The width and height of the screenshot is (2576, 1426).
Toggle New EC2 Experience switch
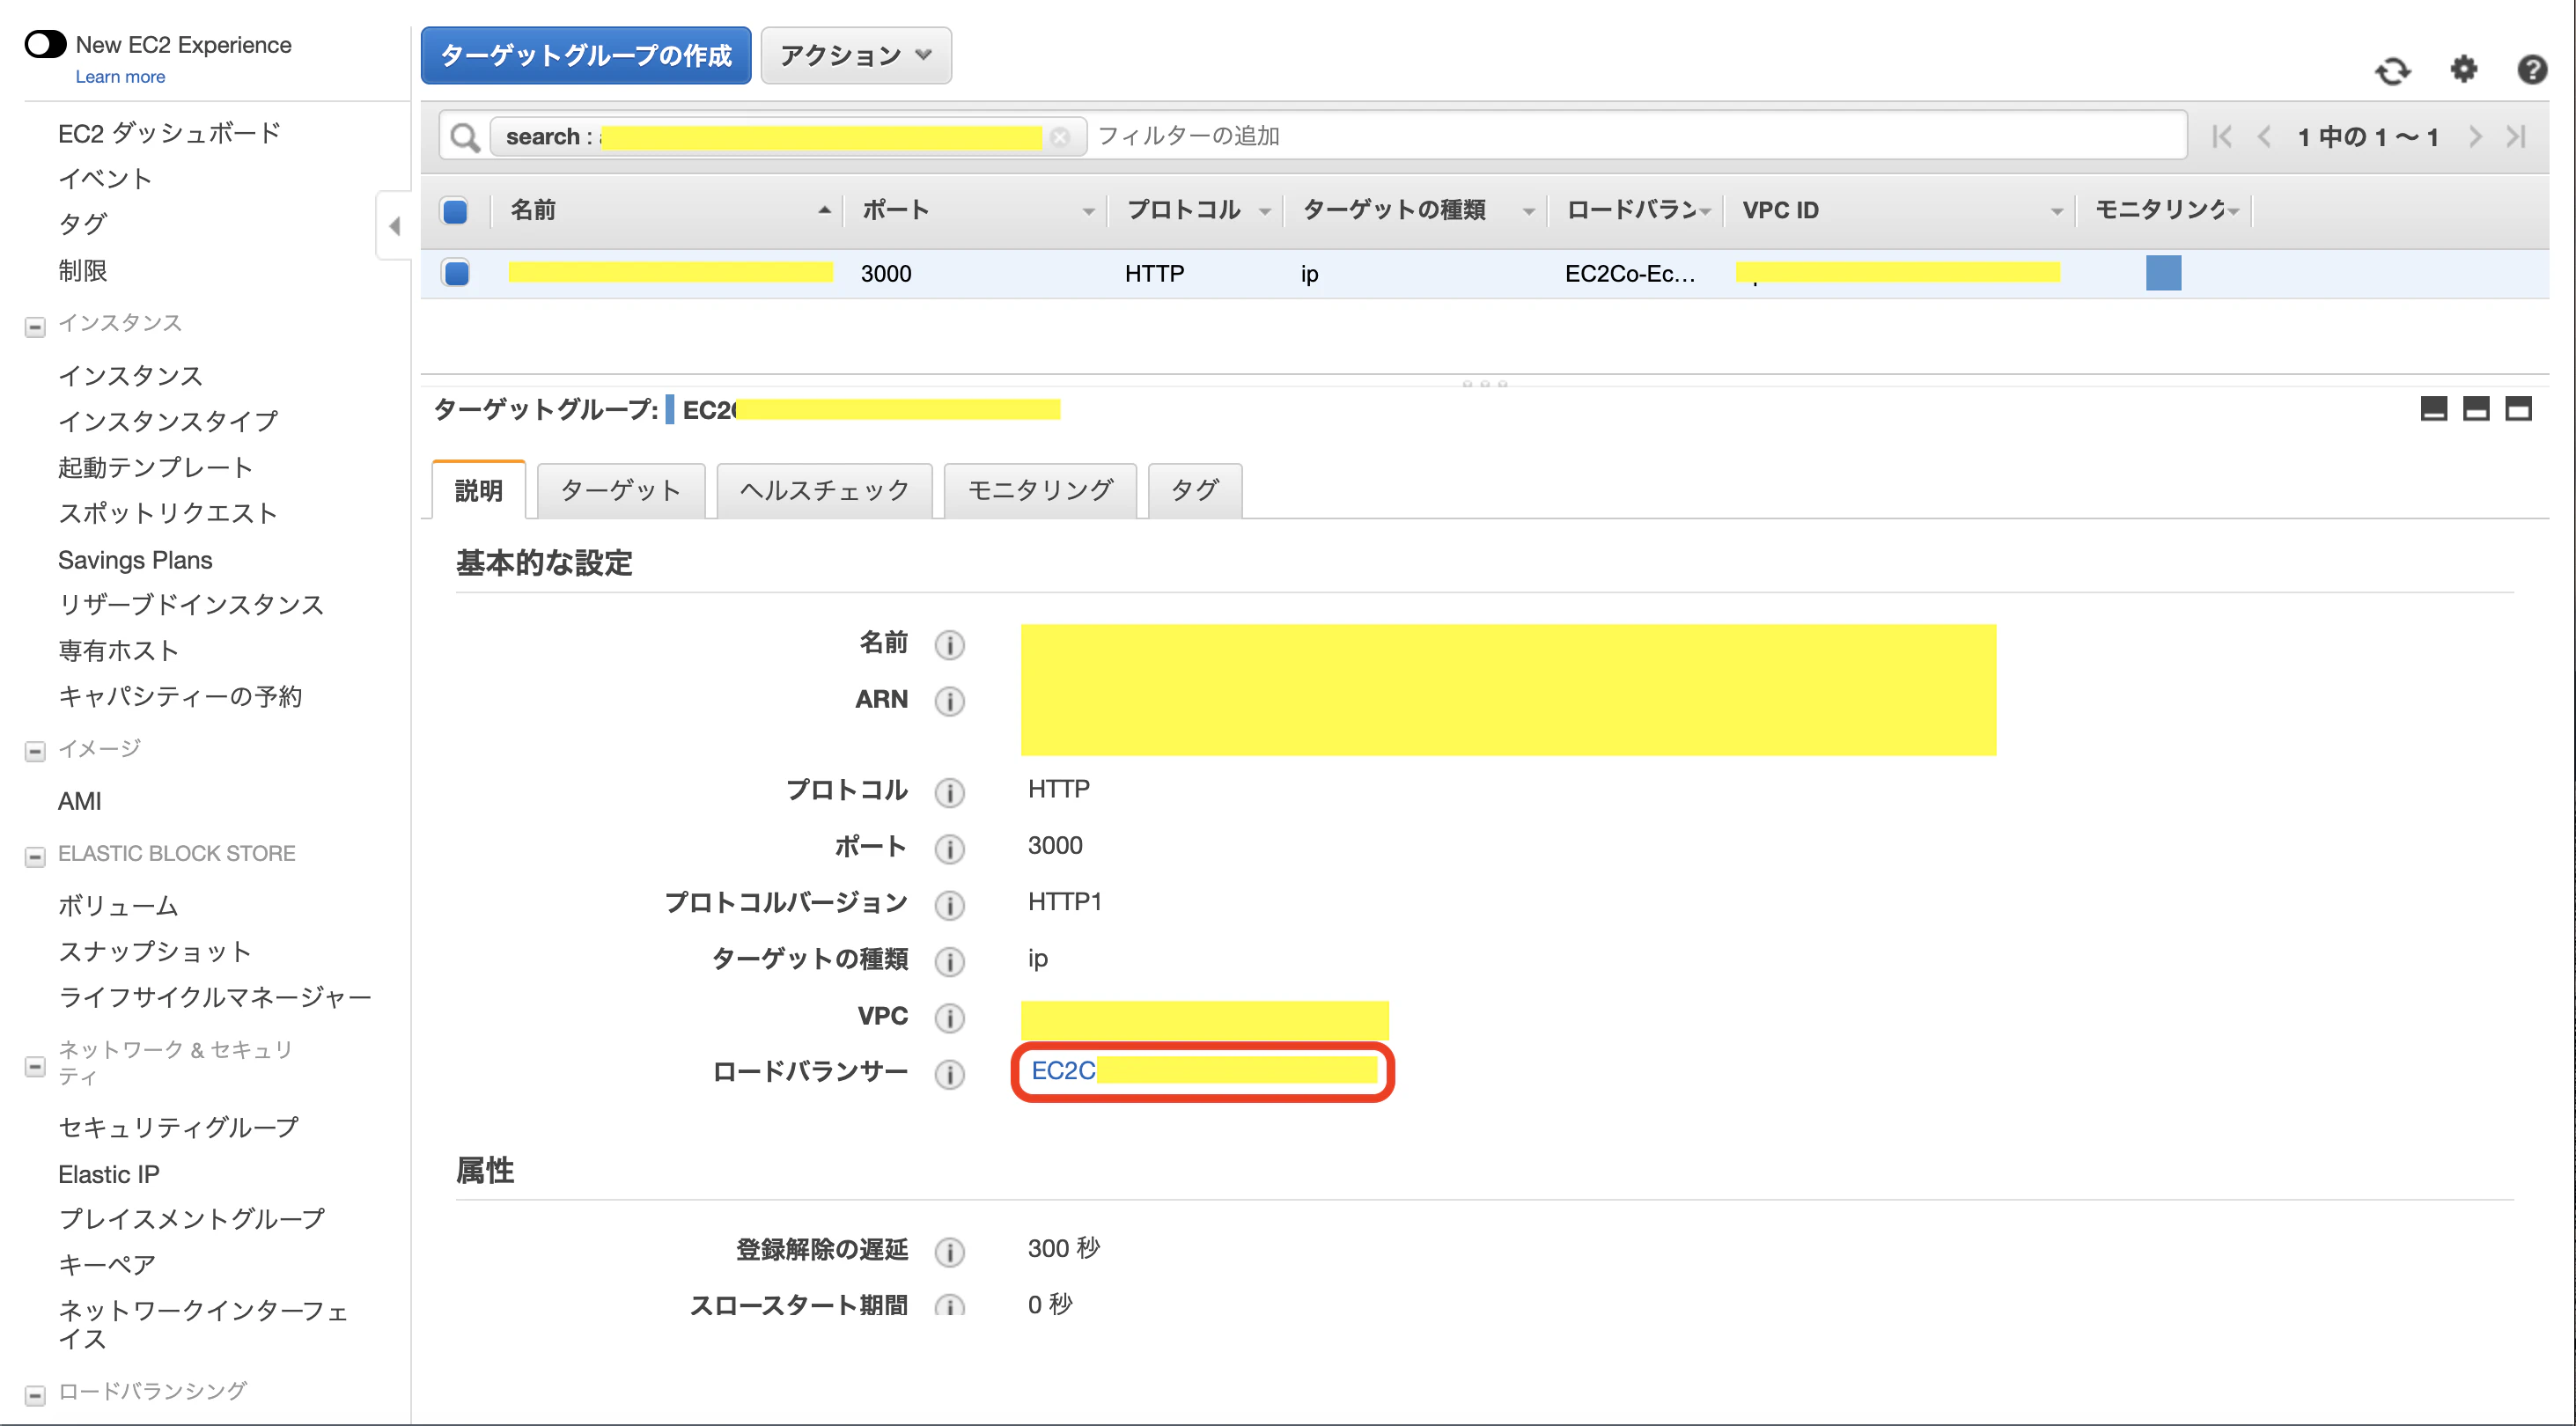[45, 45]
